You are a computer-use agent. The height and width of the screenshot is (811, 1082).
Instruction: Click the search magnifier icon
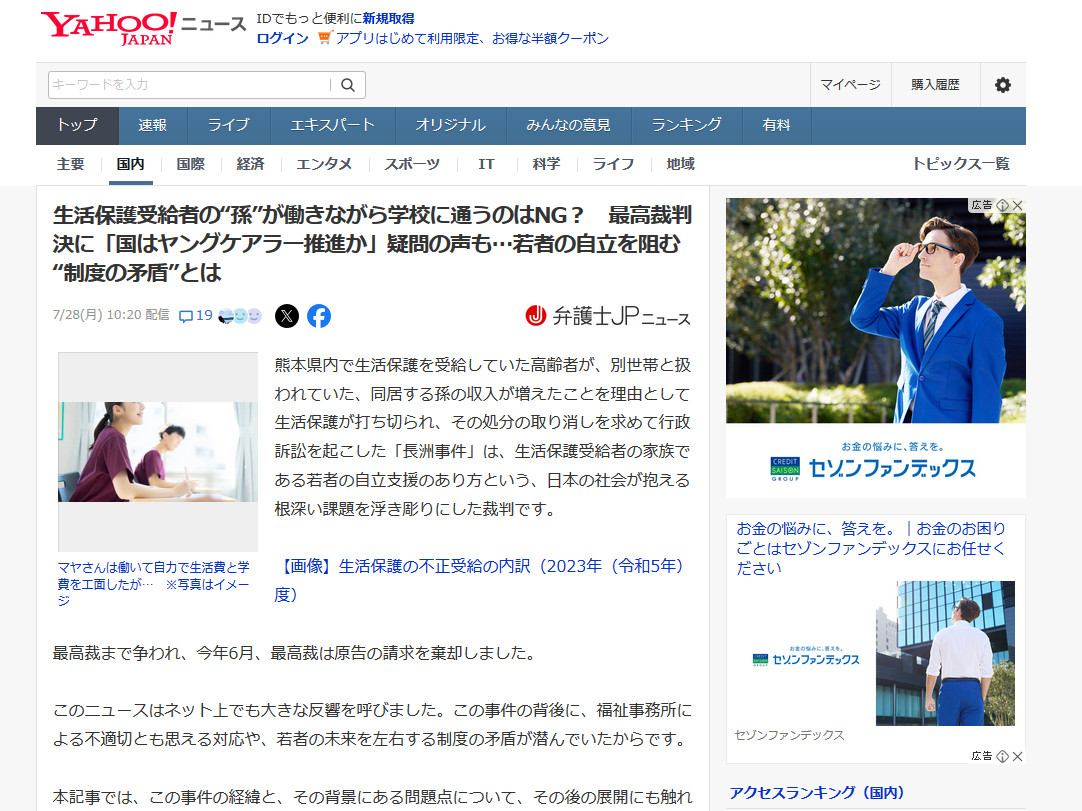(x=348, y=85)
